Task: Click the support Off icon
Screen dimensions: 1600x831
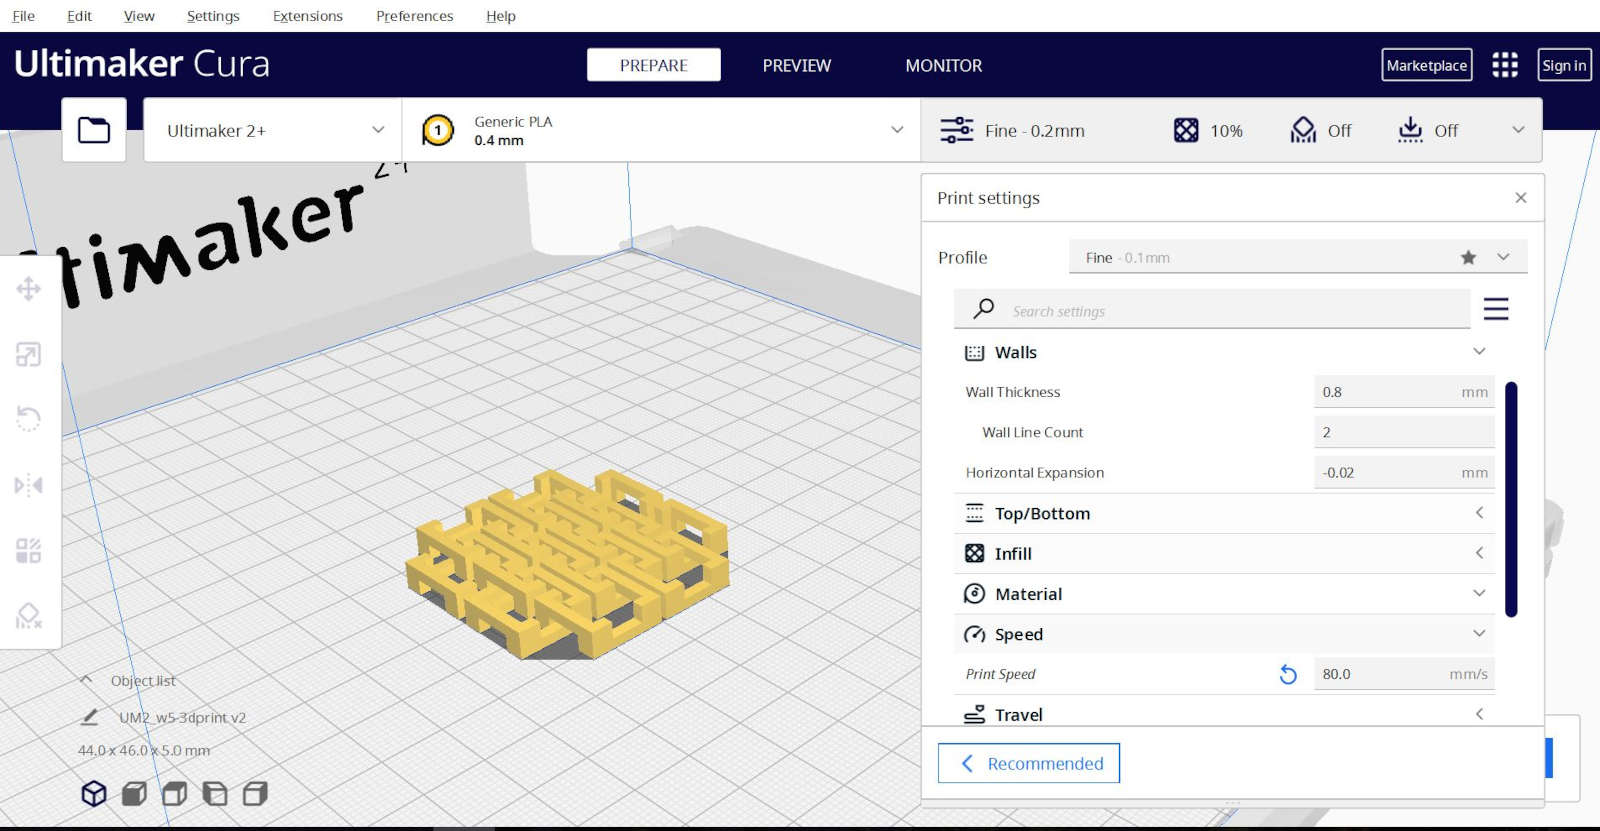Action: [1303, 130]
